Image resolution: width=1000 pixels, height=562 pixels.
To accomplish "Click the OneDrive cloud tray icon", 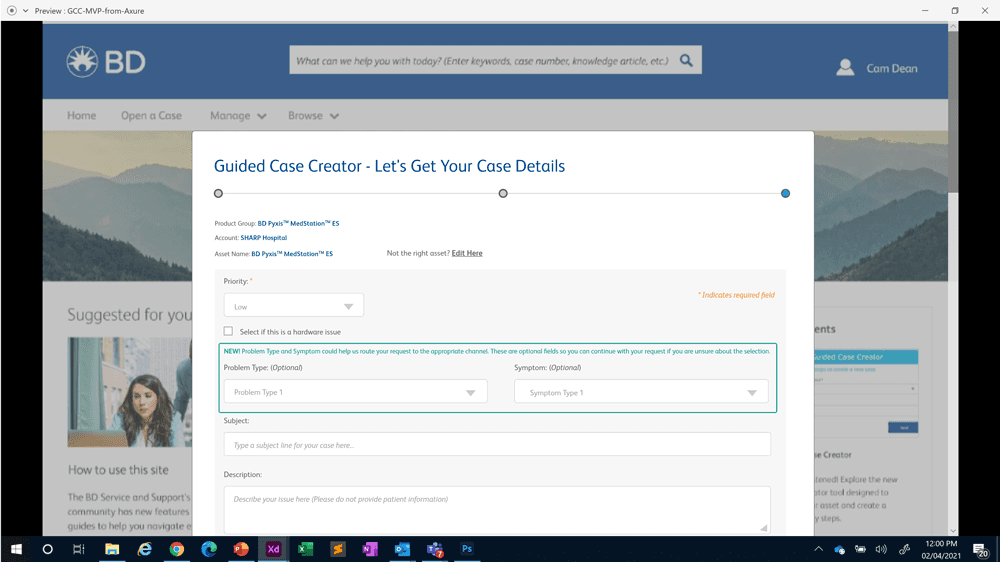I will (839, 549).
